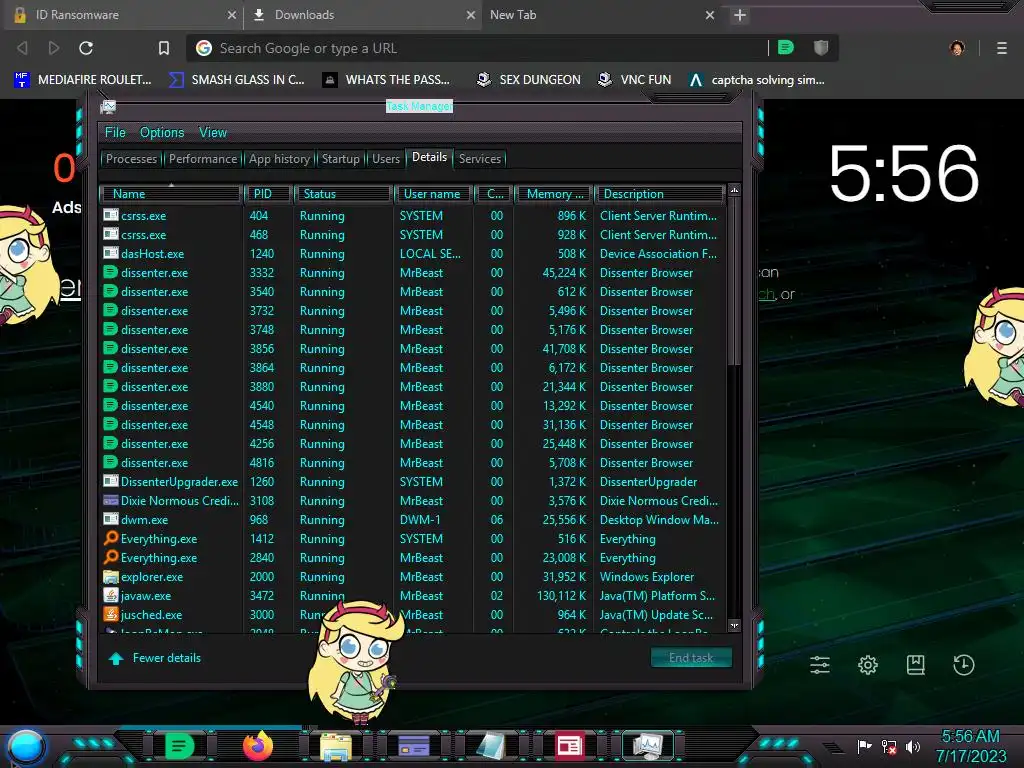Select the dwm.exe process row
The width and height of the screenshot is (1024, 768).
point(413,520)
